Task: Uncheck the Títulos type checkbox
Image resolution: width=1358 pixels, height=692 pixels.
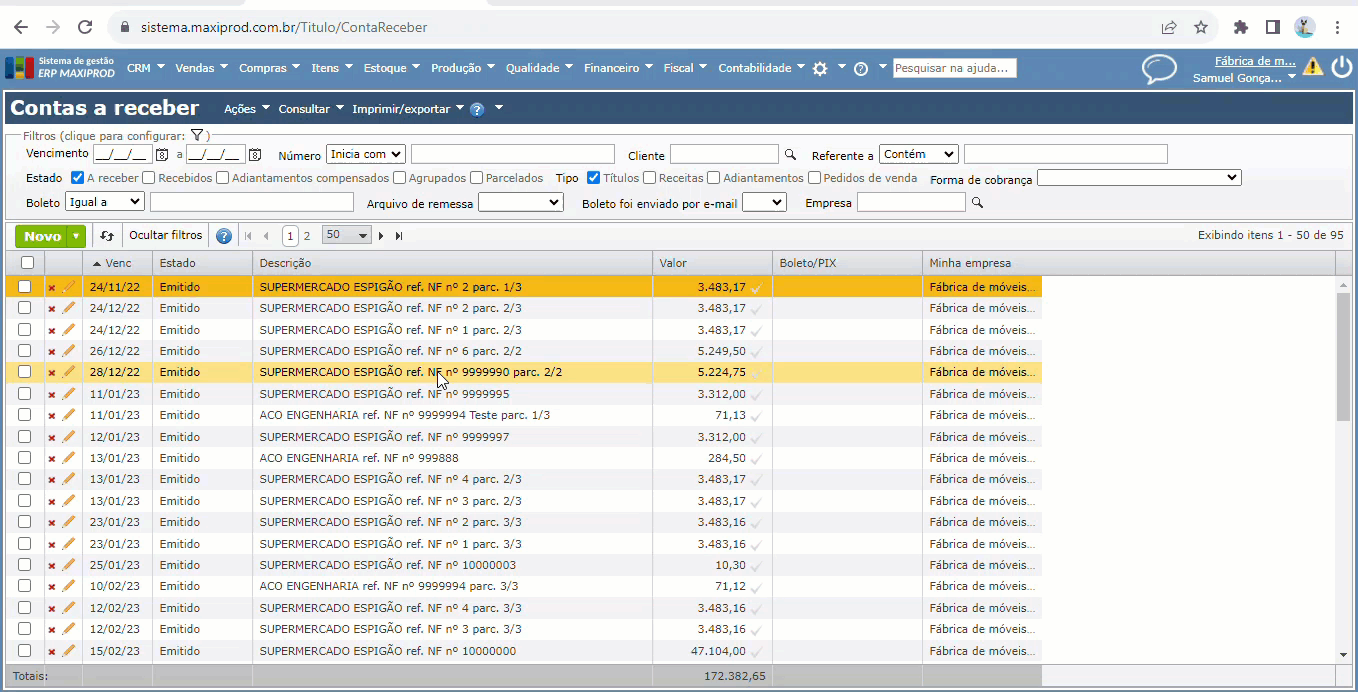Action: (x=594, y=178)
